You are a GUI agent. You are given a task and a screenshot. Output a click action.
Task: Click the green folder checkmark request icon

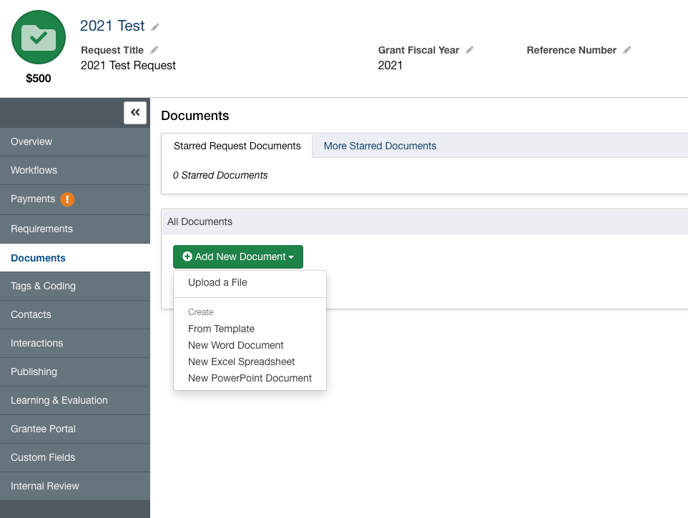[x=39, y=37]
